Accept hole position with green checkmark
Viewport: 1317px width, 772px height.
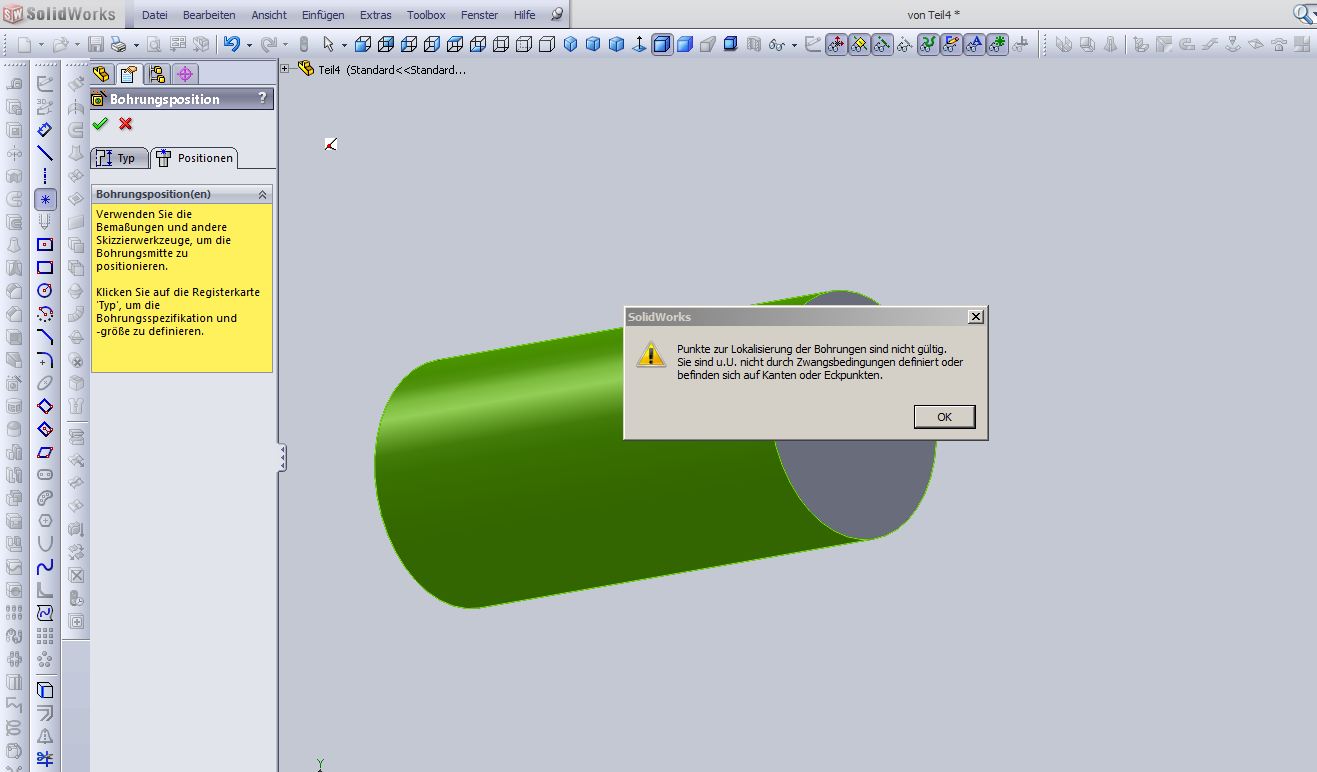click(x=100, y=124)
